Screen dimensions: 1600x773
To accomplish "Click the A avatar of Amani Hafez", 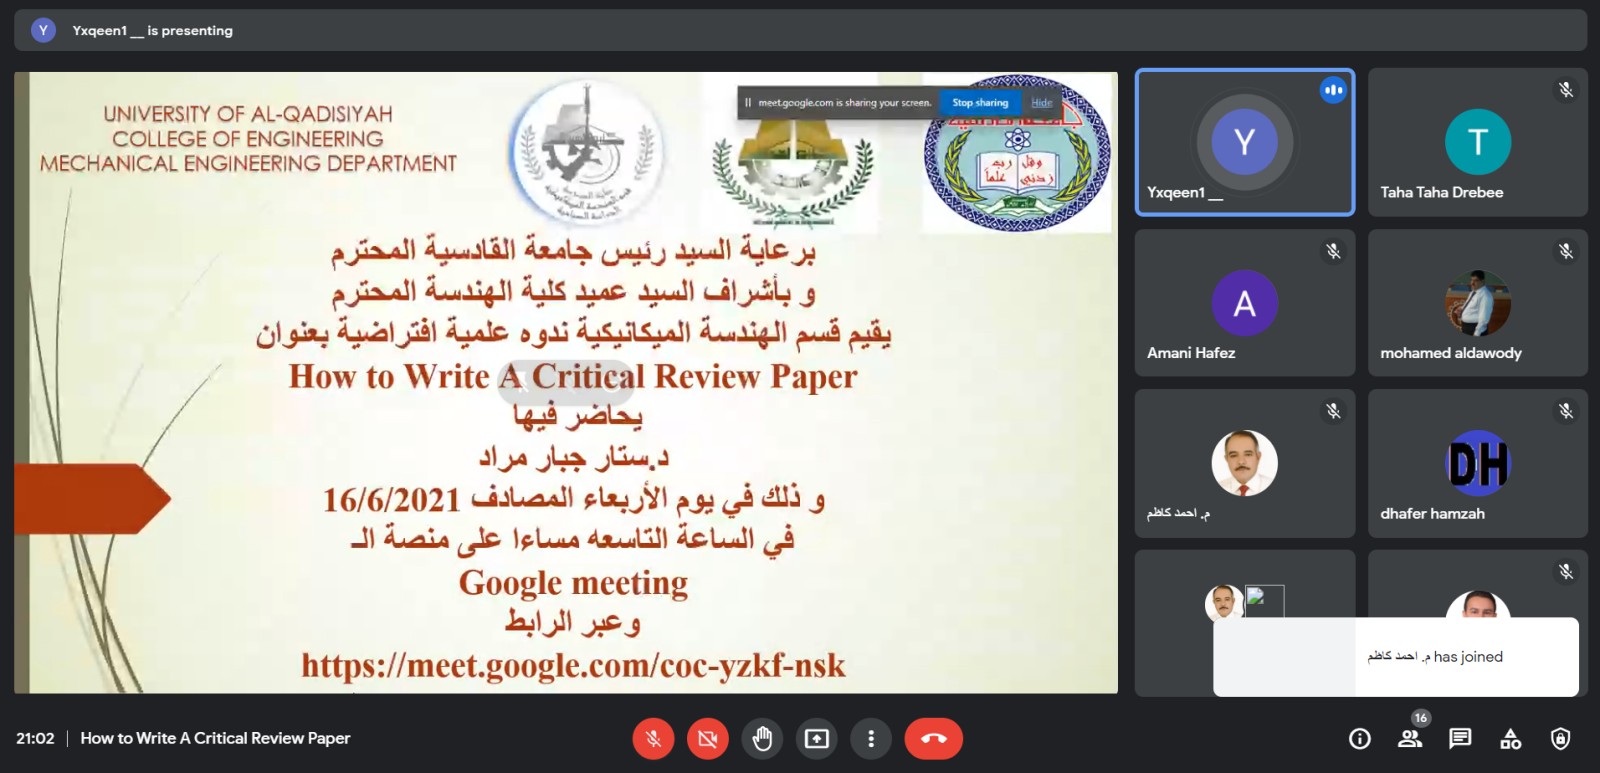I will coord(1245,303).
